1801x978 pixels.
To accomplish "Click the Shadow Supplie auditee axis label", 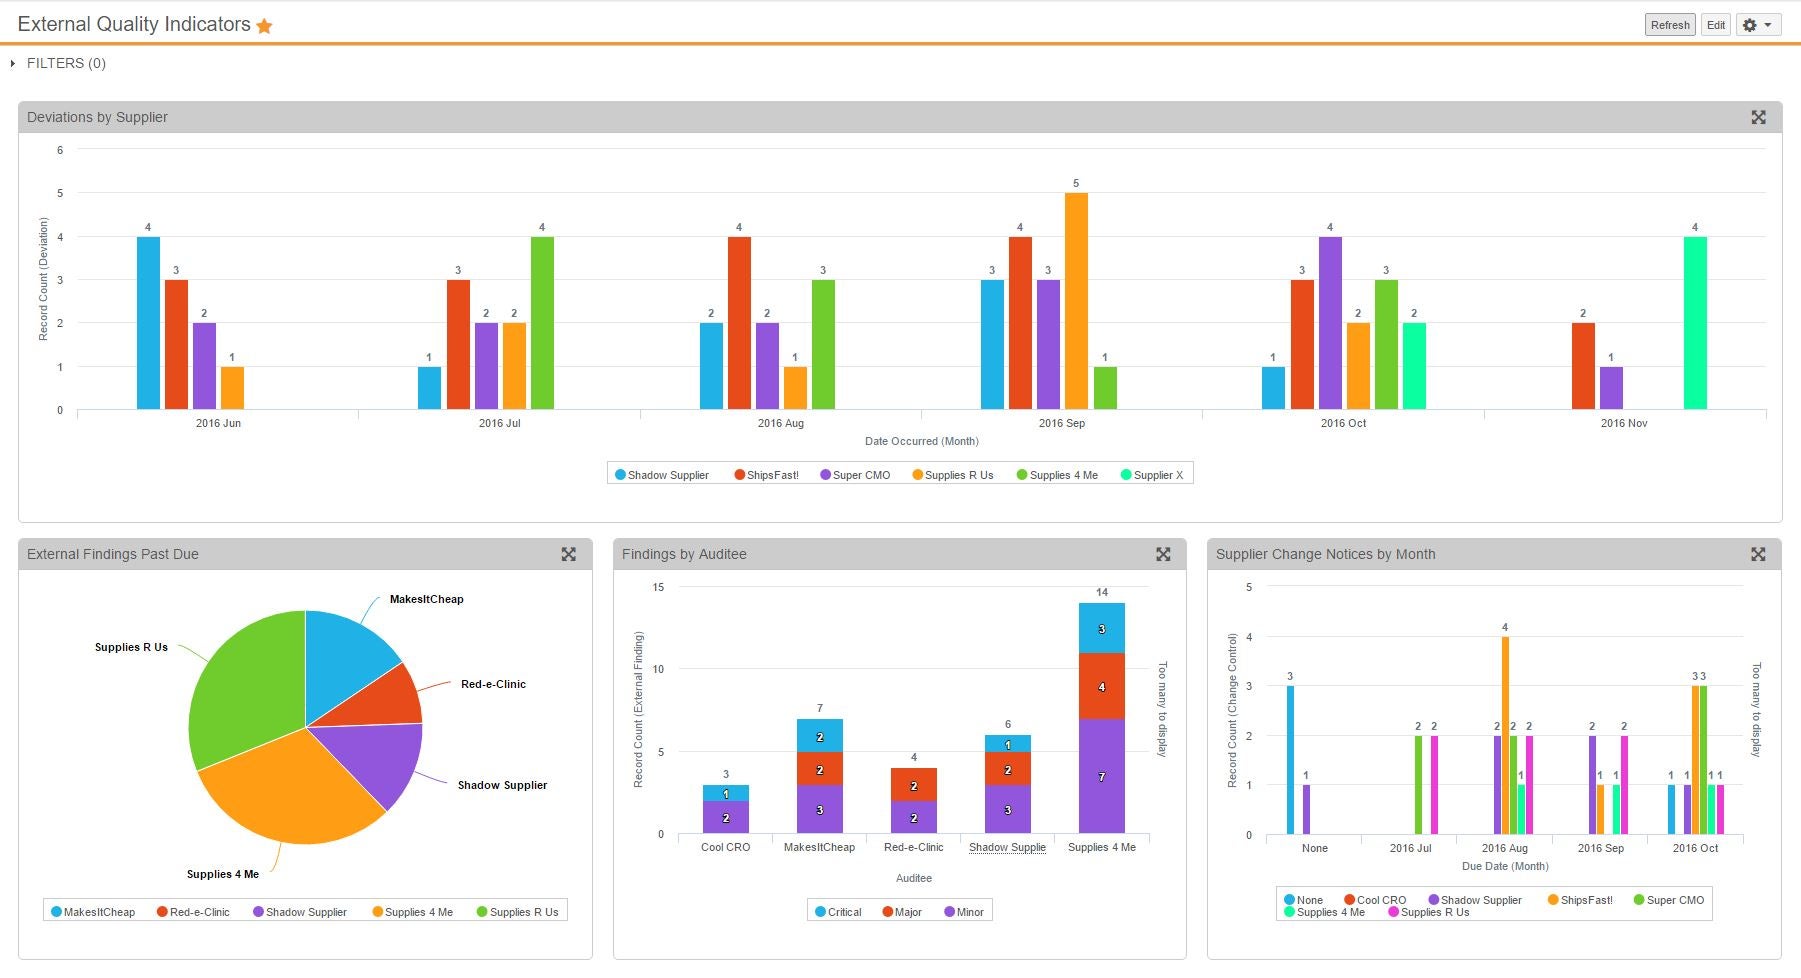I will click(1007, 847).
